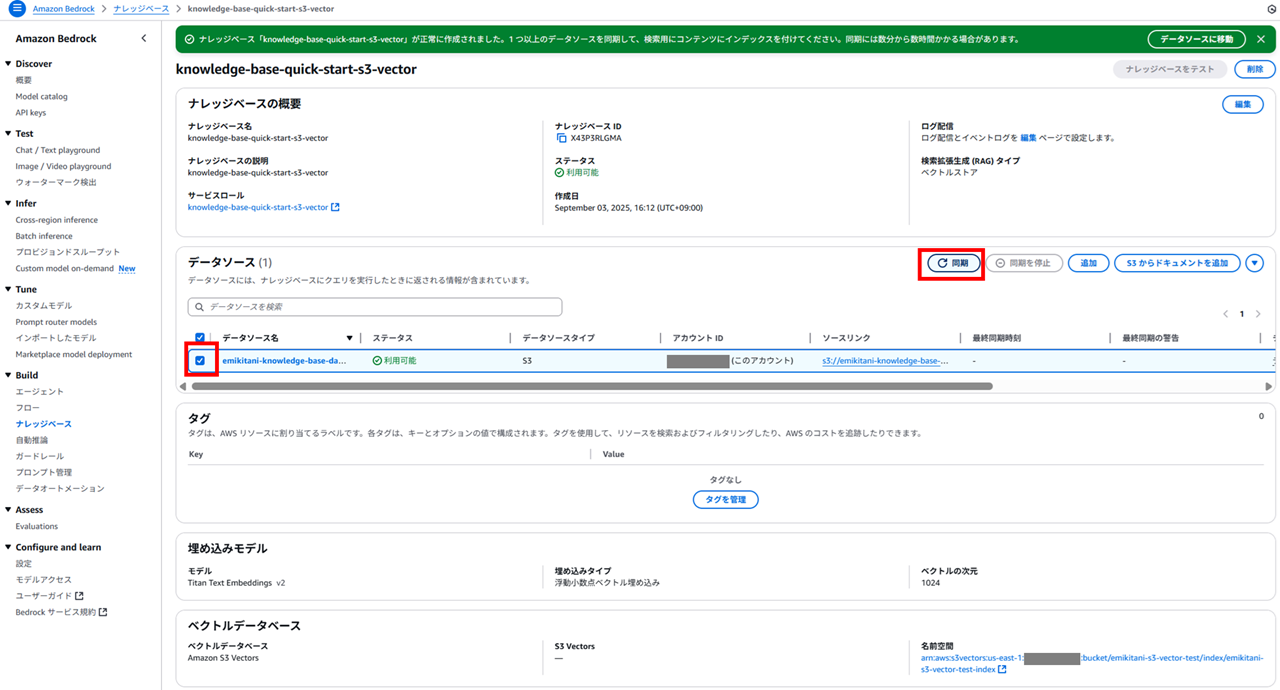
Task: Click the info icon at top-right corner
Action: pyautogui.click(x=1272, y=8)
